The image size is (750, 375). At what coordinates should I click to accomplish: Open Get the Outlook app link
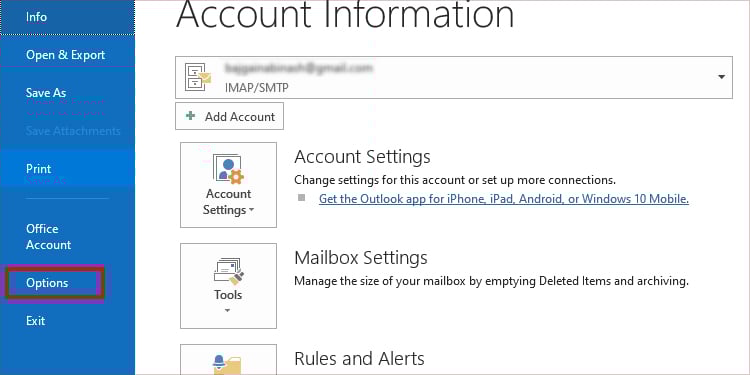click(504, 199)
